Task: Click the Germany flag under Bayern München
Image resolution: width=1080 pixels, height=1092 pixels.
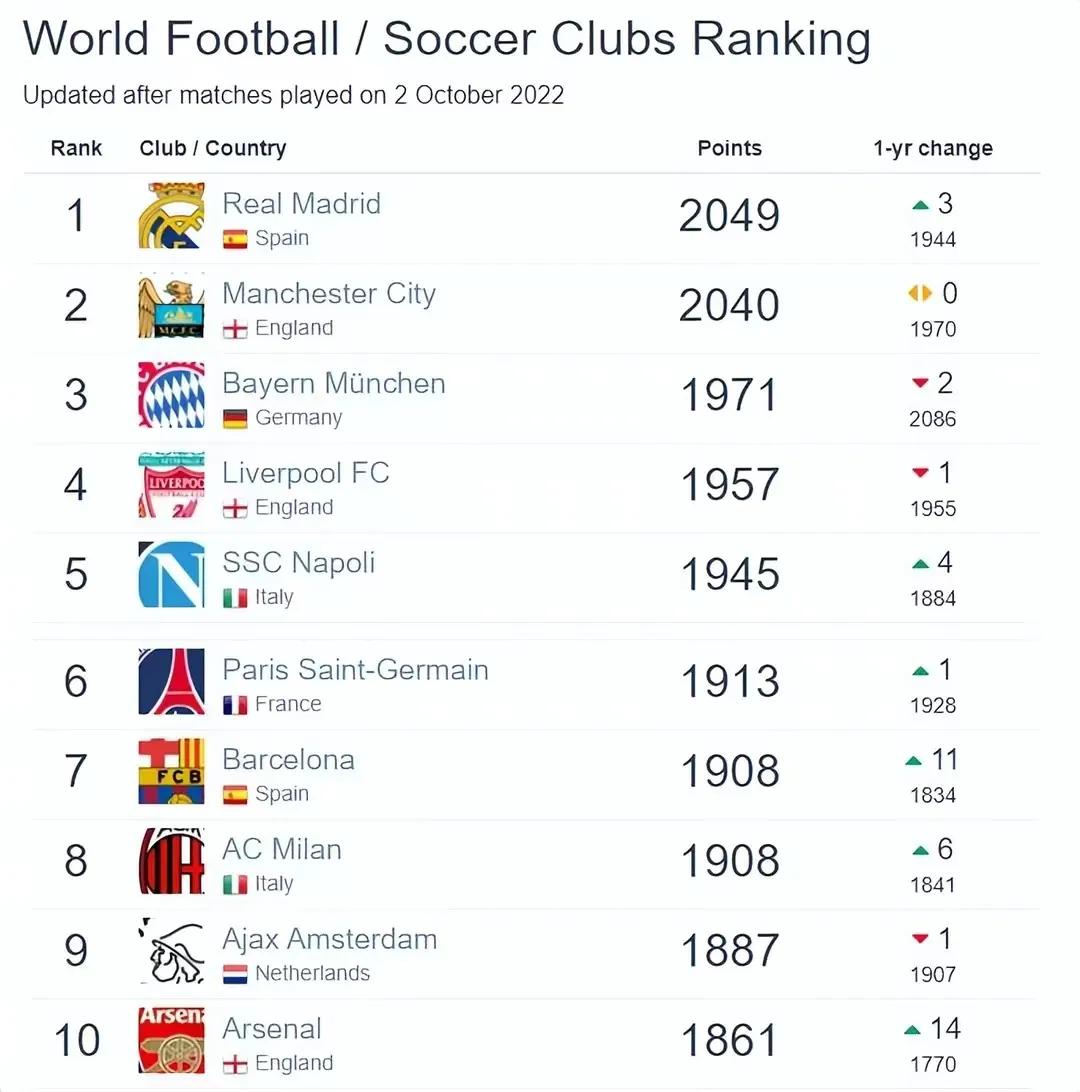Action: [235, 418]
